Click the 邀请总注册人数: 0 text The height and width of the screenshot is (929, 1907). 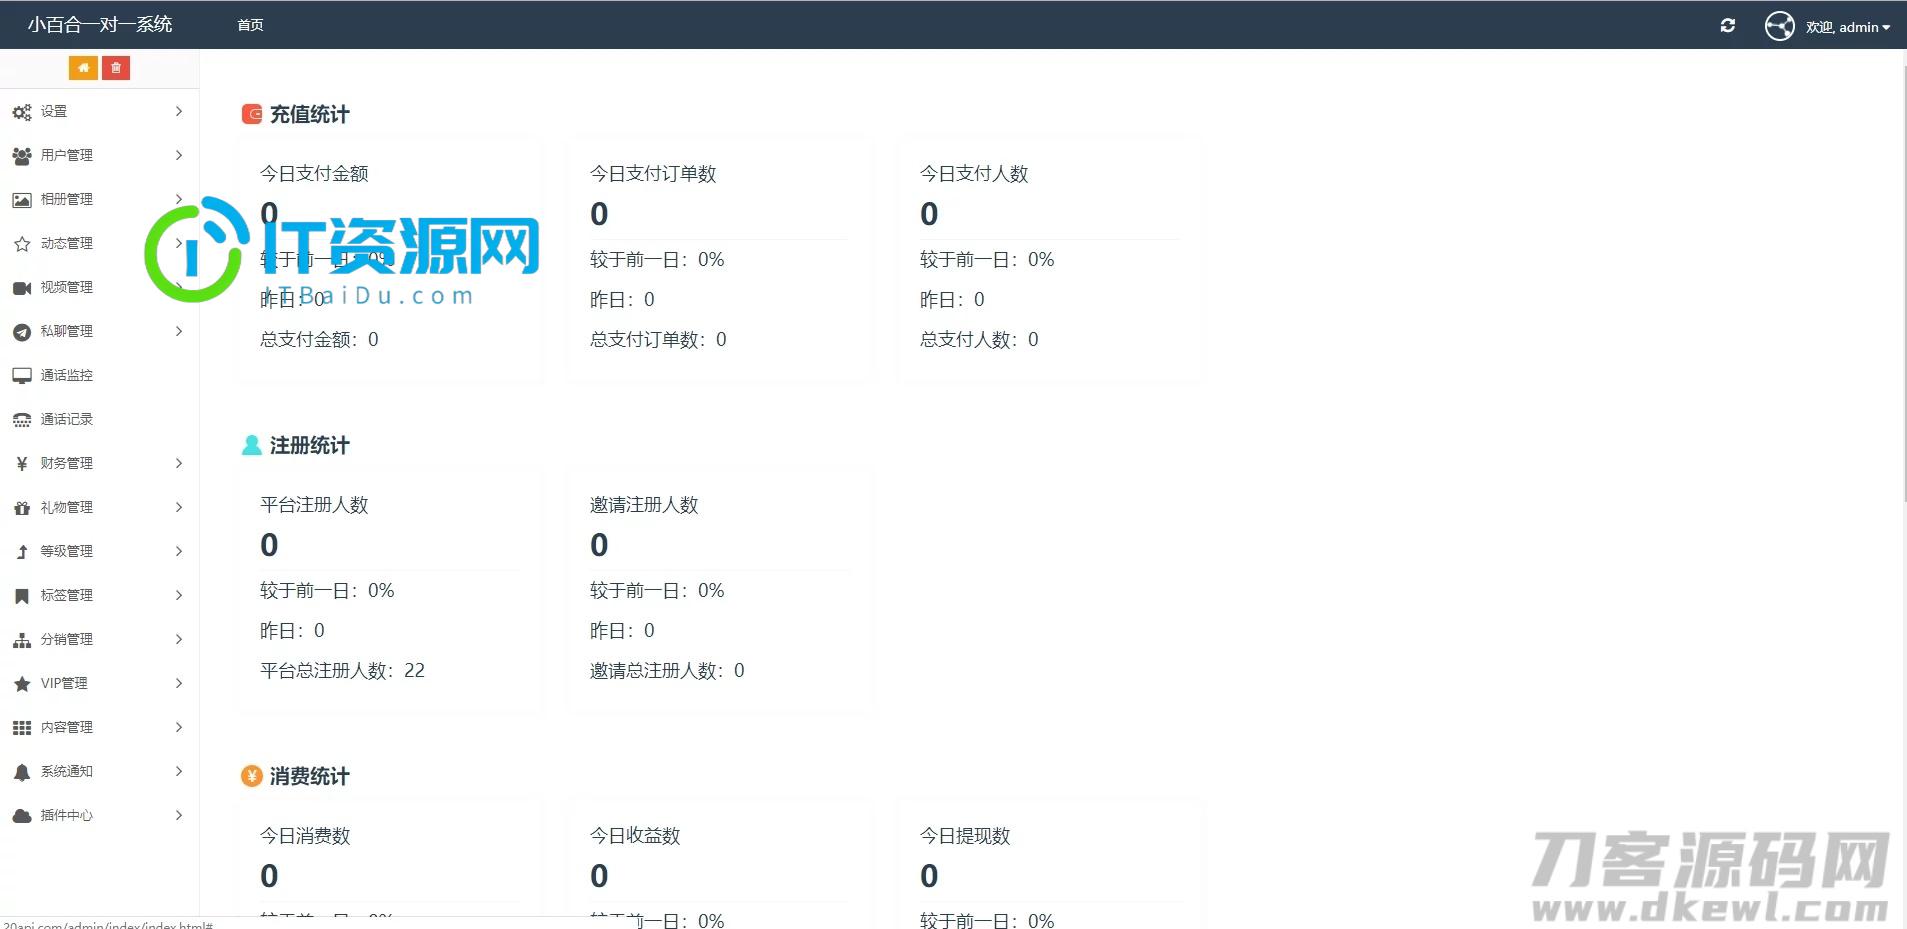(x=667, y=670)
